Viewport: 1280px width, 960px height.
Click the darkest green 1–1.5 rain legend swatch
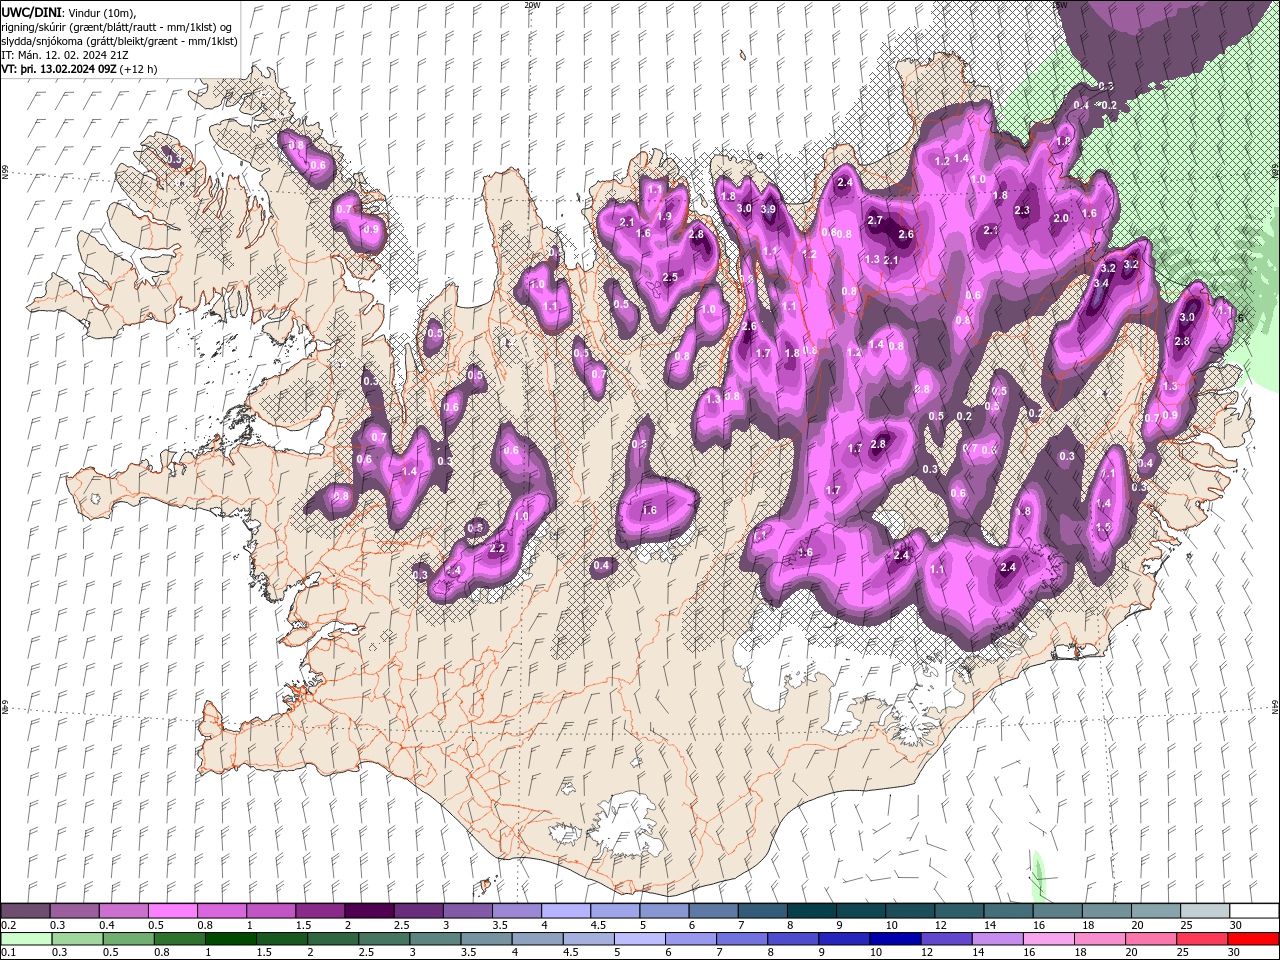pos(232,939)
